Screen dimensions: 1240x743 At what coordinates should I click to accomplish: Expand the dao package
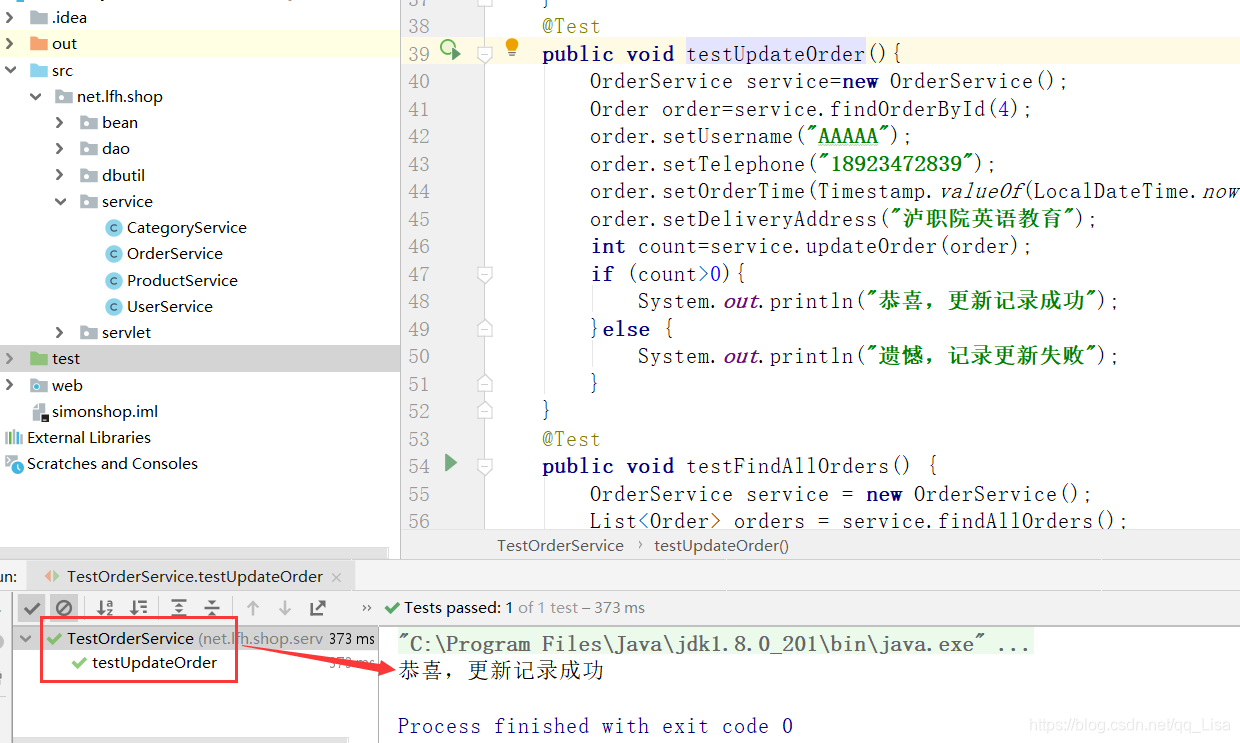coord(60,148)
